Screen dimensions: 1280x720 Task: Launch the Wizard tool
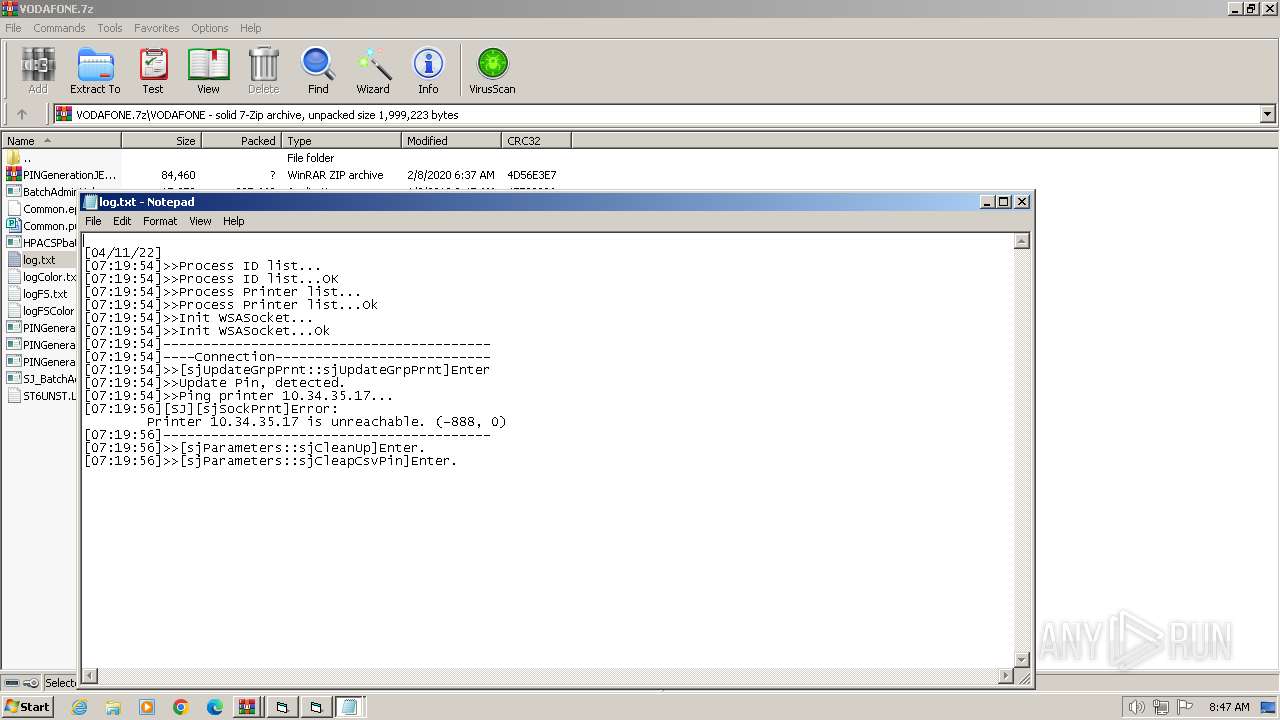coord(373,70)
